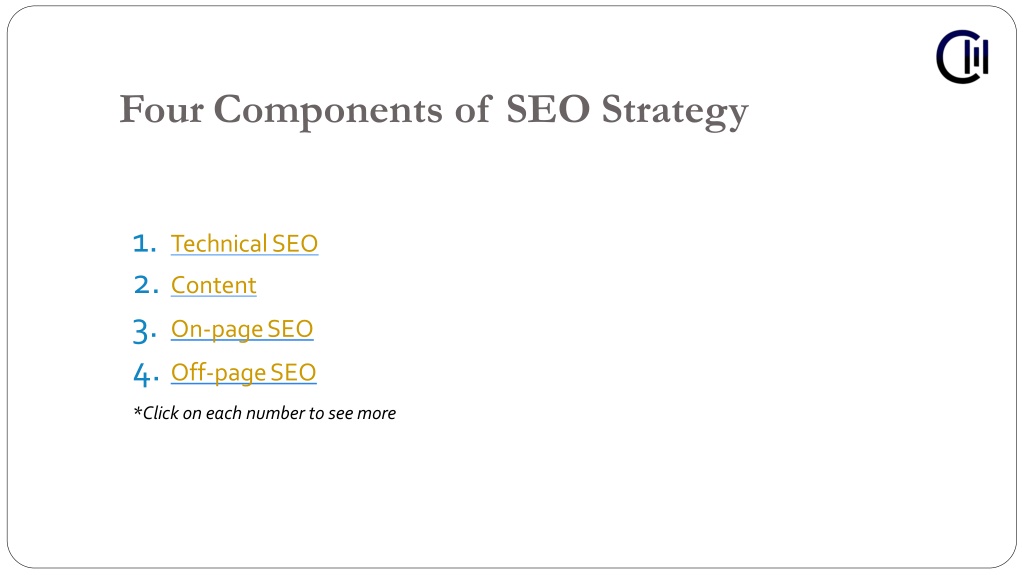Select list number 4 beside Off-page SEO

(146, 375)
